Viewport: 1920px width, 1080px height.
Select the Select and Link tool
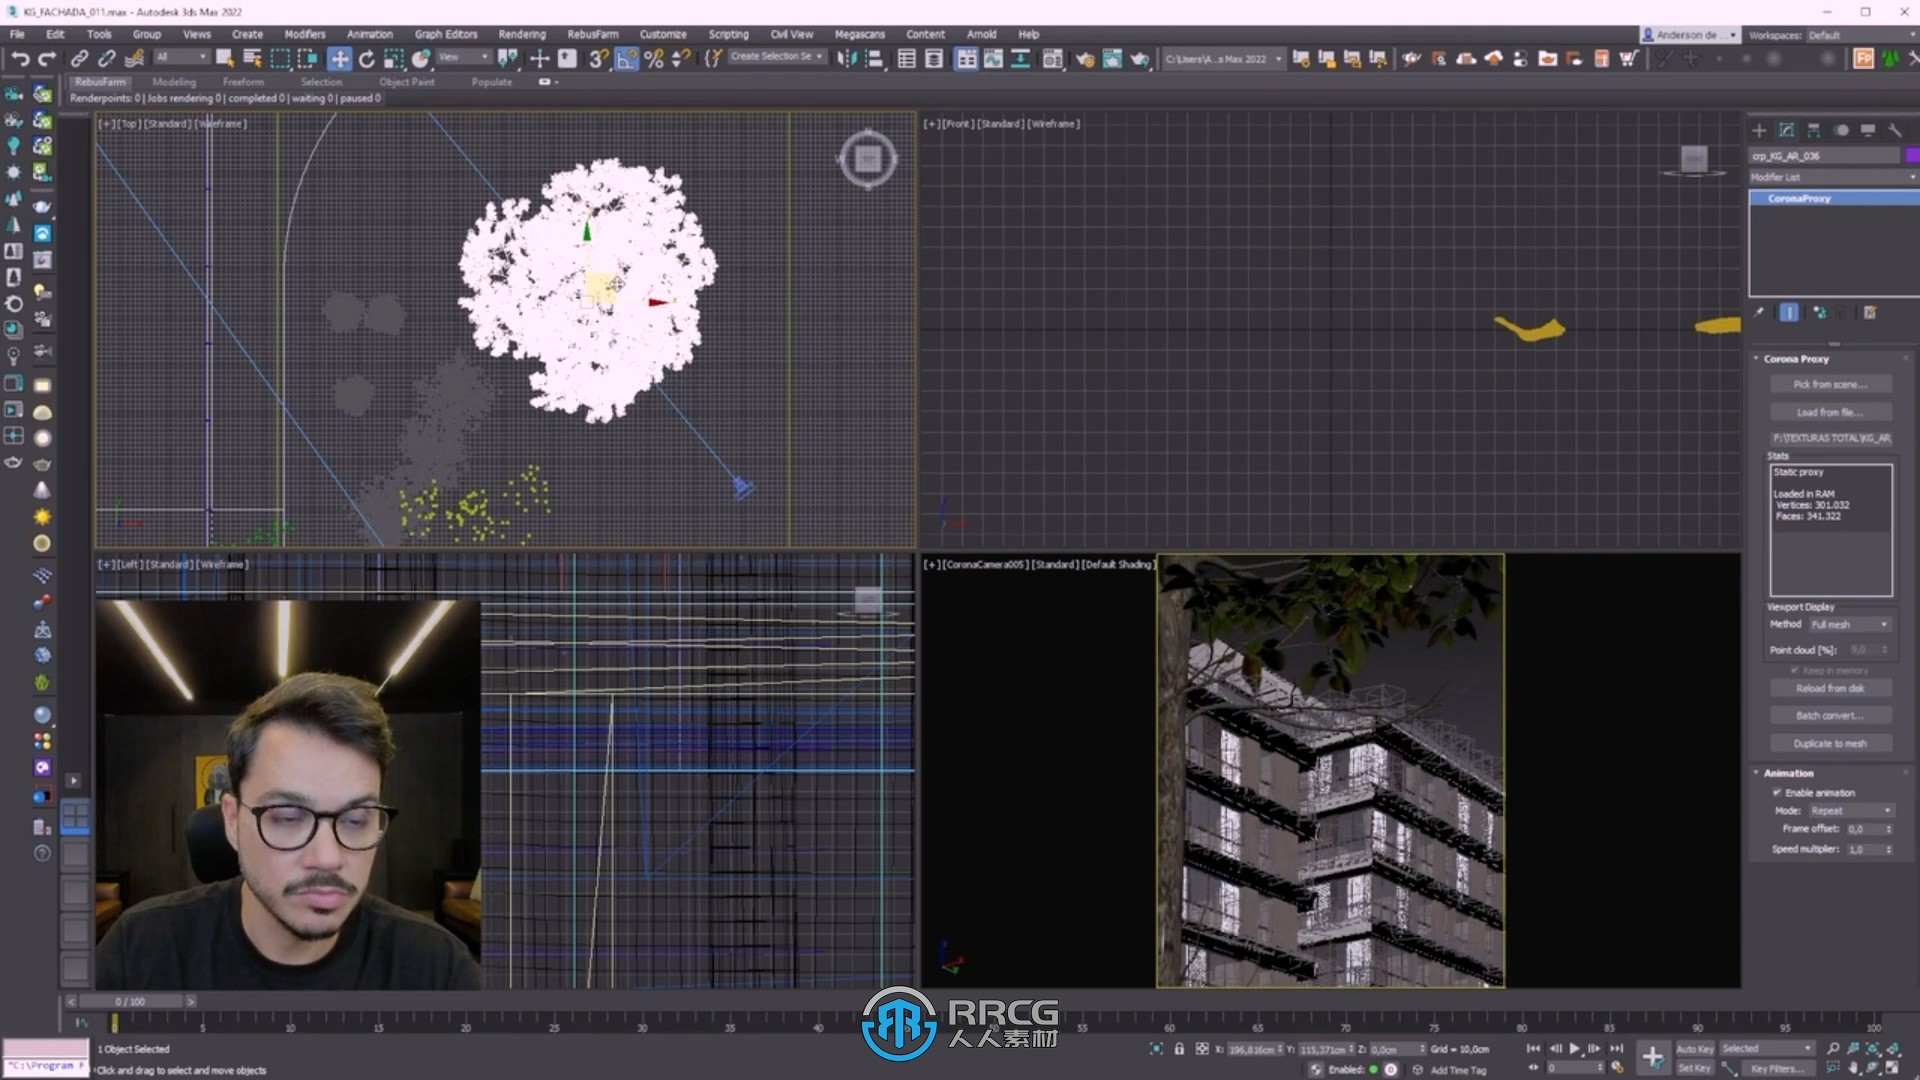pos(79,59)
